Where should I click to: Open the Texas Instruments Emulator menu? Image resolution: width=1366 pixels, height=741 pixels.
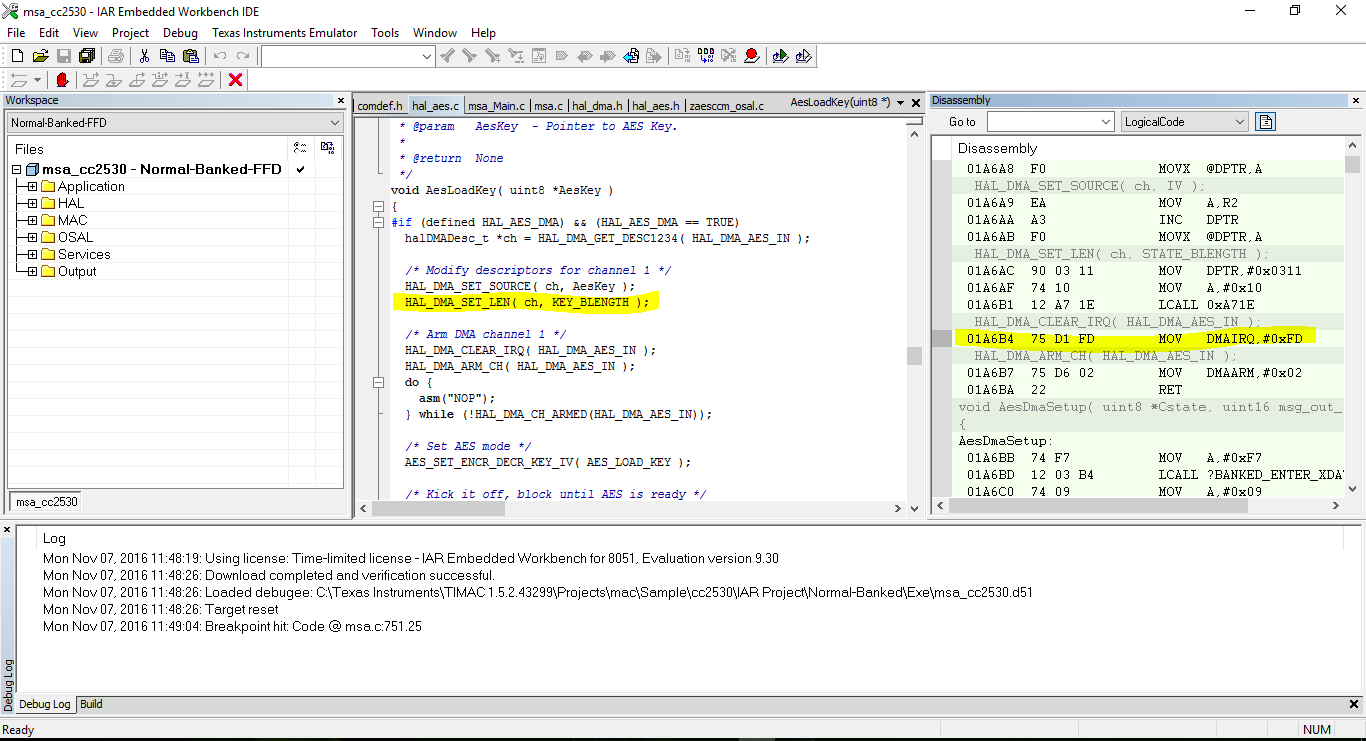(284, 33)
